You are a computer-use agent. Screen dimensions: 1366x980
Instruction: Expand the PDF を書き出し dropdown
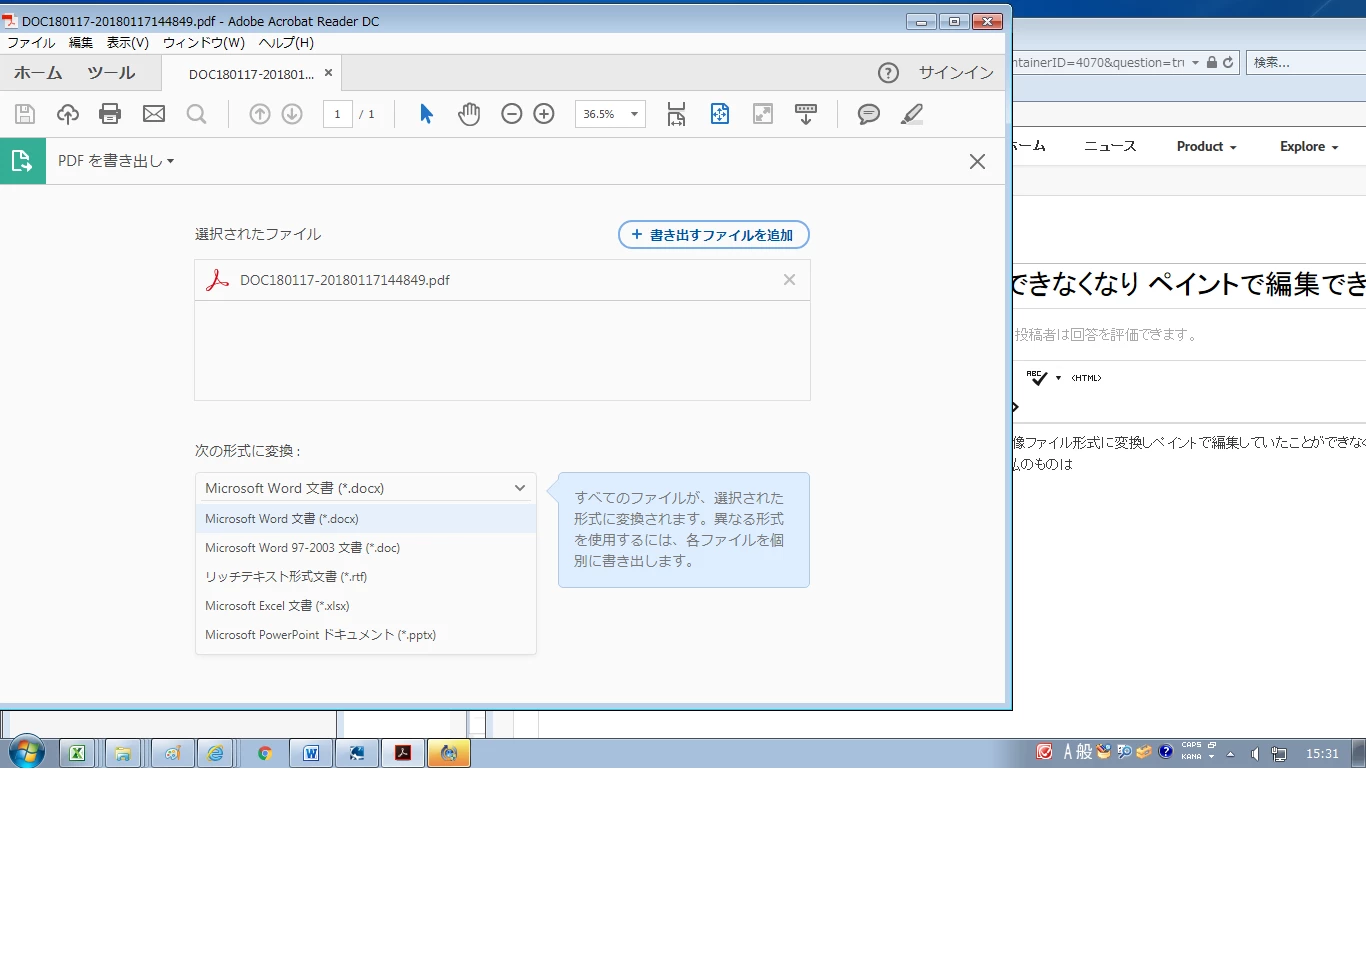coord(116,161)
